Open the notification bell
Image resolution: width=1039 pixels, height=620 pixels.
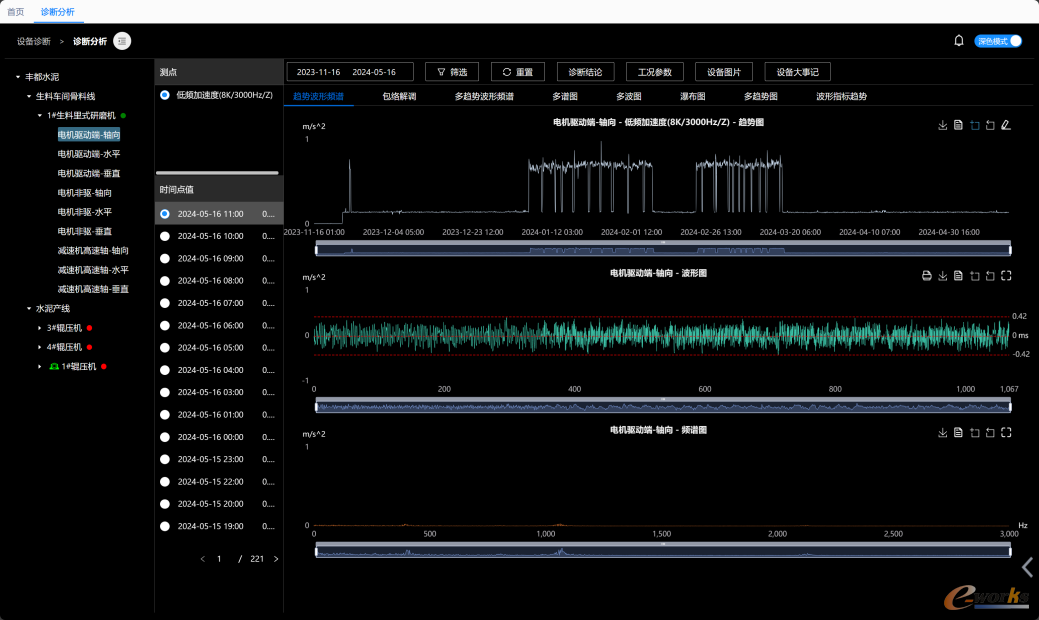(x=958, y=41)
